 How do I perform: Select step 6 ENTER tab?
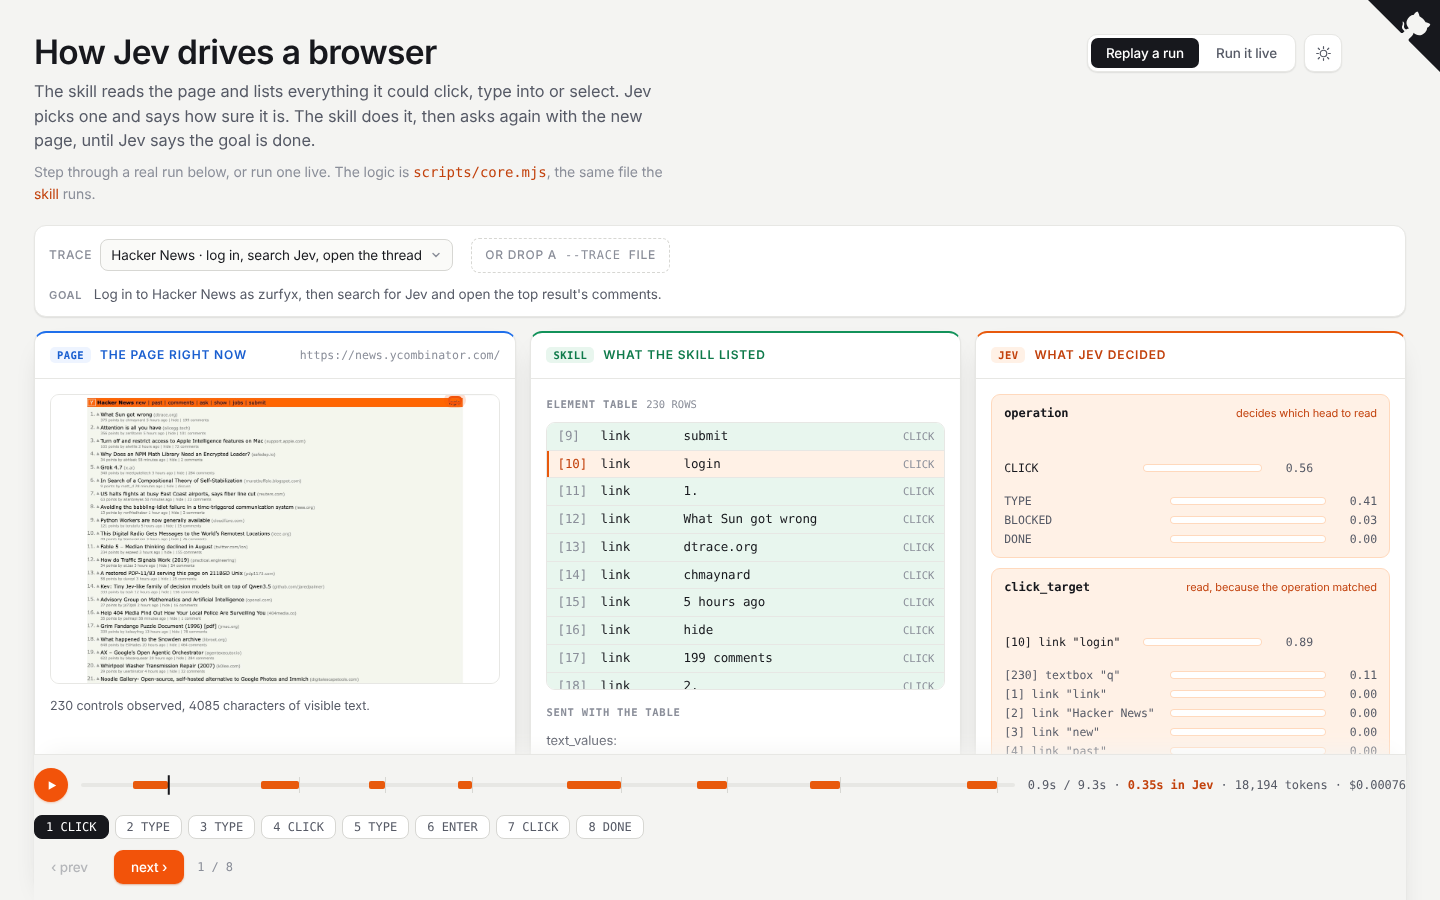(452, 827)
